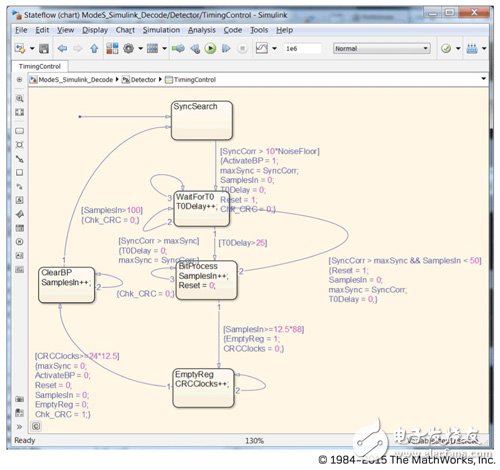Click the Fit to View palette icon
Viewport: 500px width, 470px height.
20,112
